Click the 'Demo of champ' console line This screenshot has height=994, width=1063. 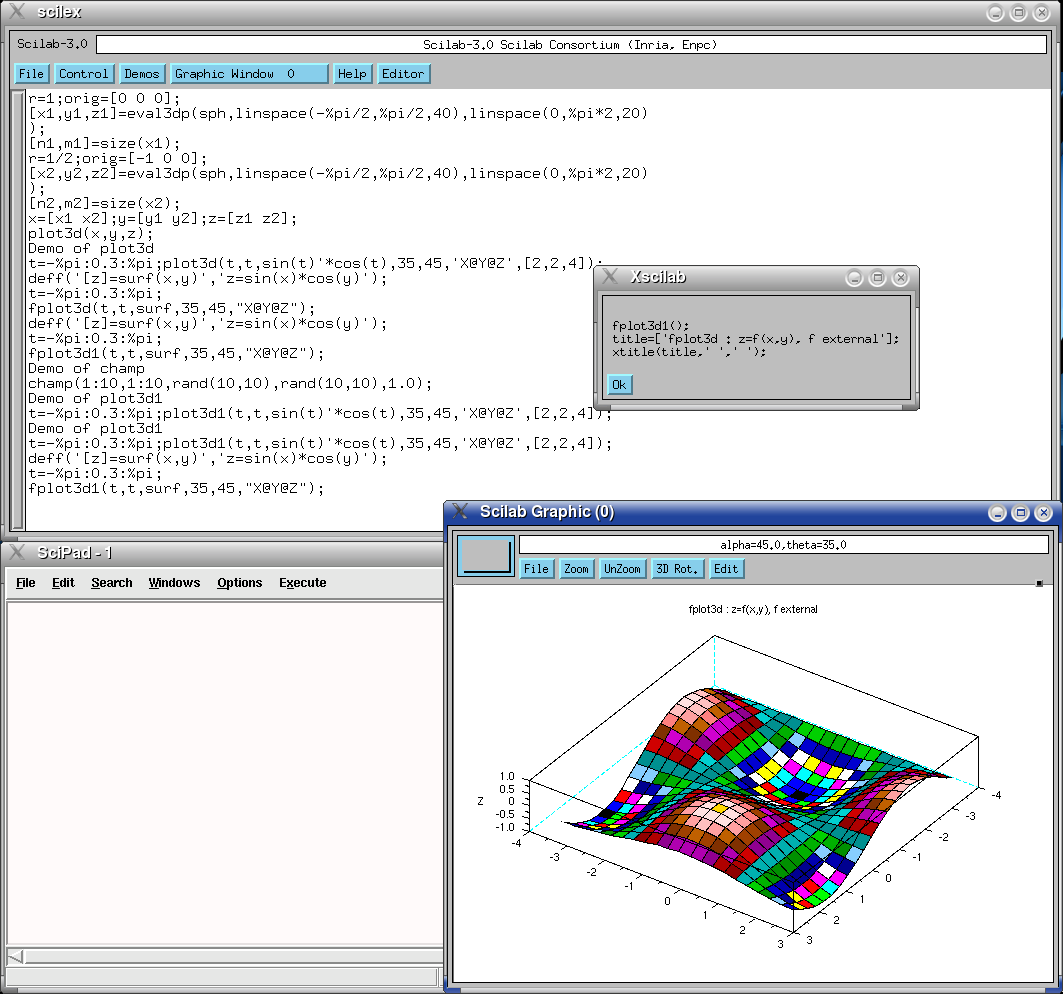(86, 369)
